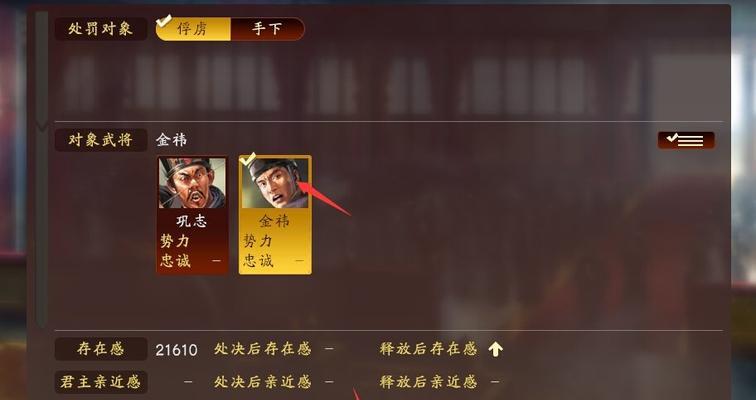The height and width of the screenshot is (400, 756).
Task: Select the 巩志 officer portrait
Action: point(192,183)
